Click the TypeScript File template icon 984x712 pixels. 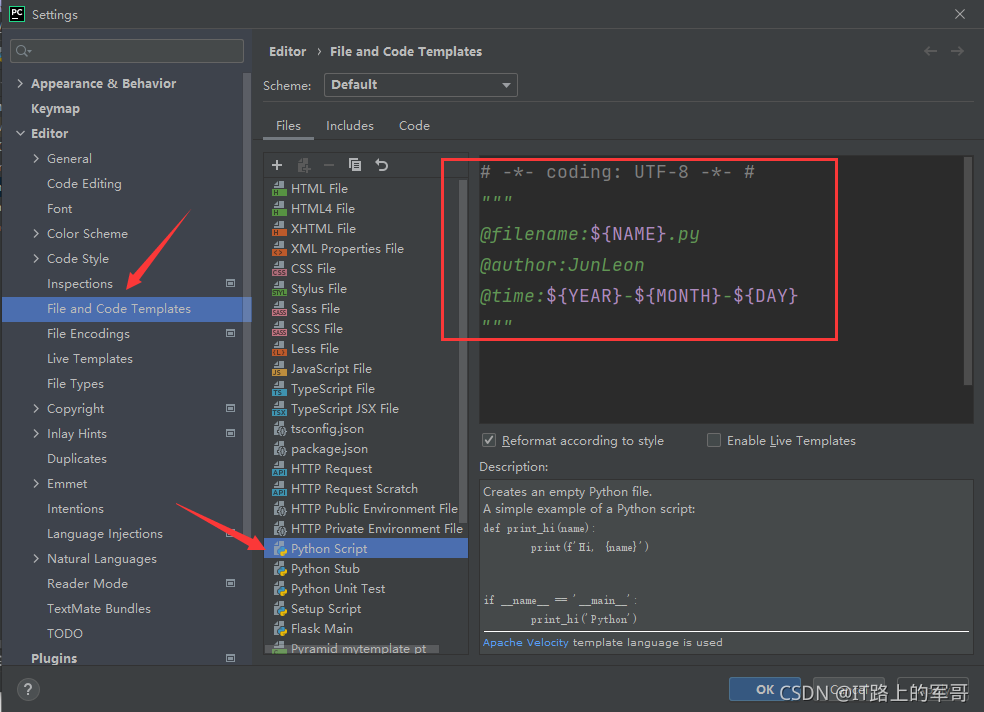coord(279,389)
